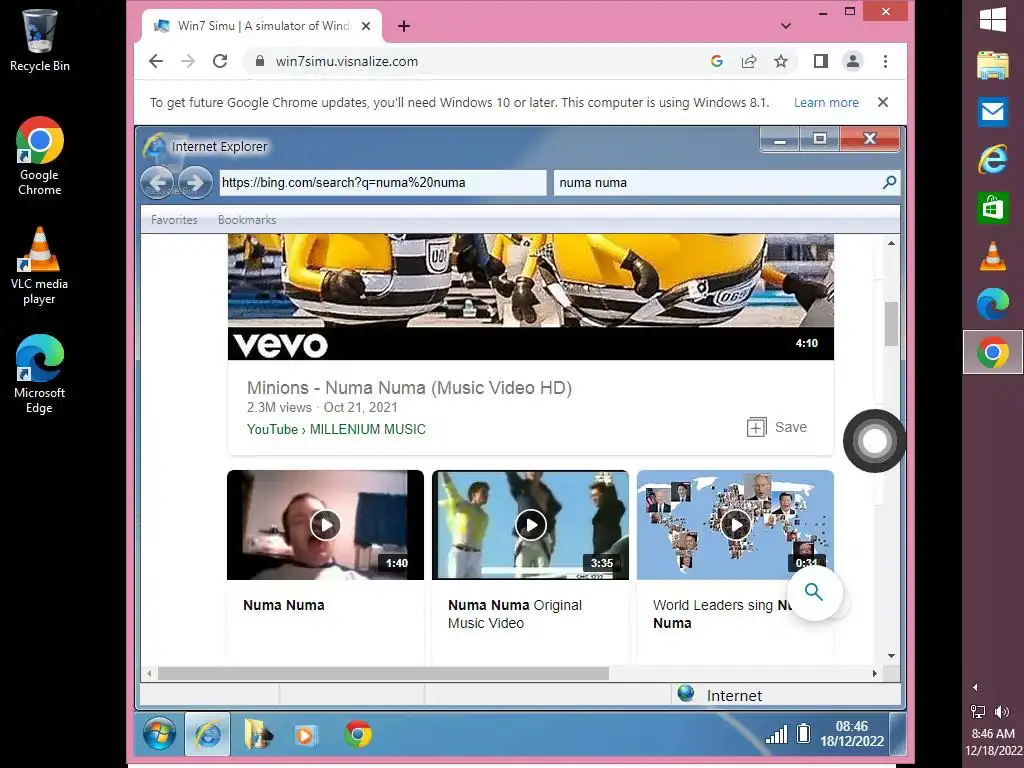Click the circular assistive touch button

tap(874, 441)
